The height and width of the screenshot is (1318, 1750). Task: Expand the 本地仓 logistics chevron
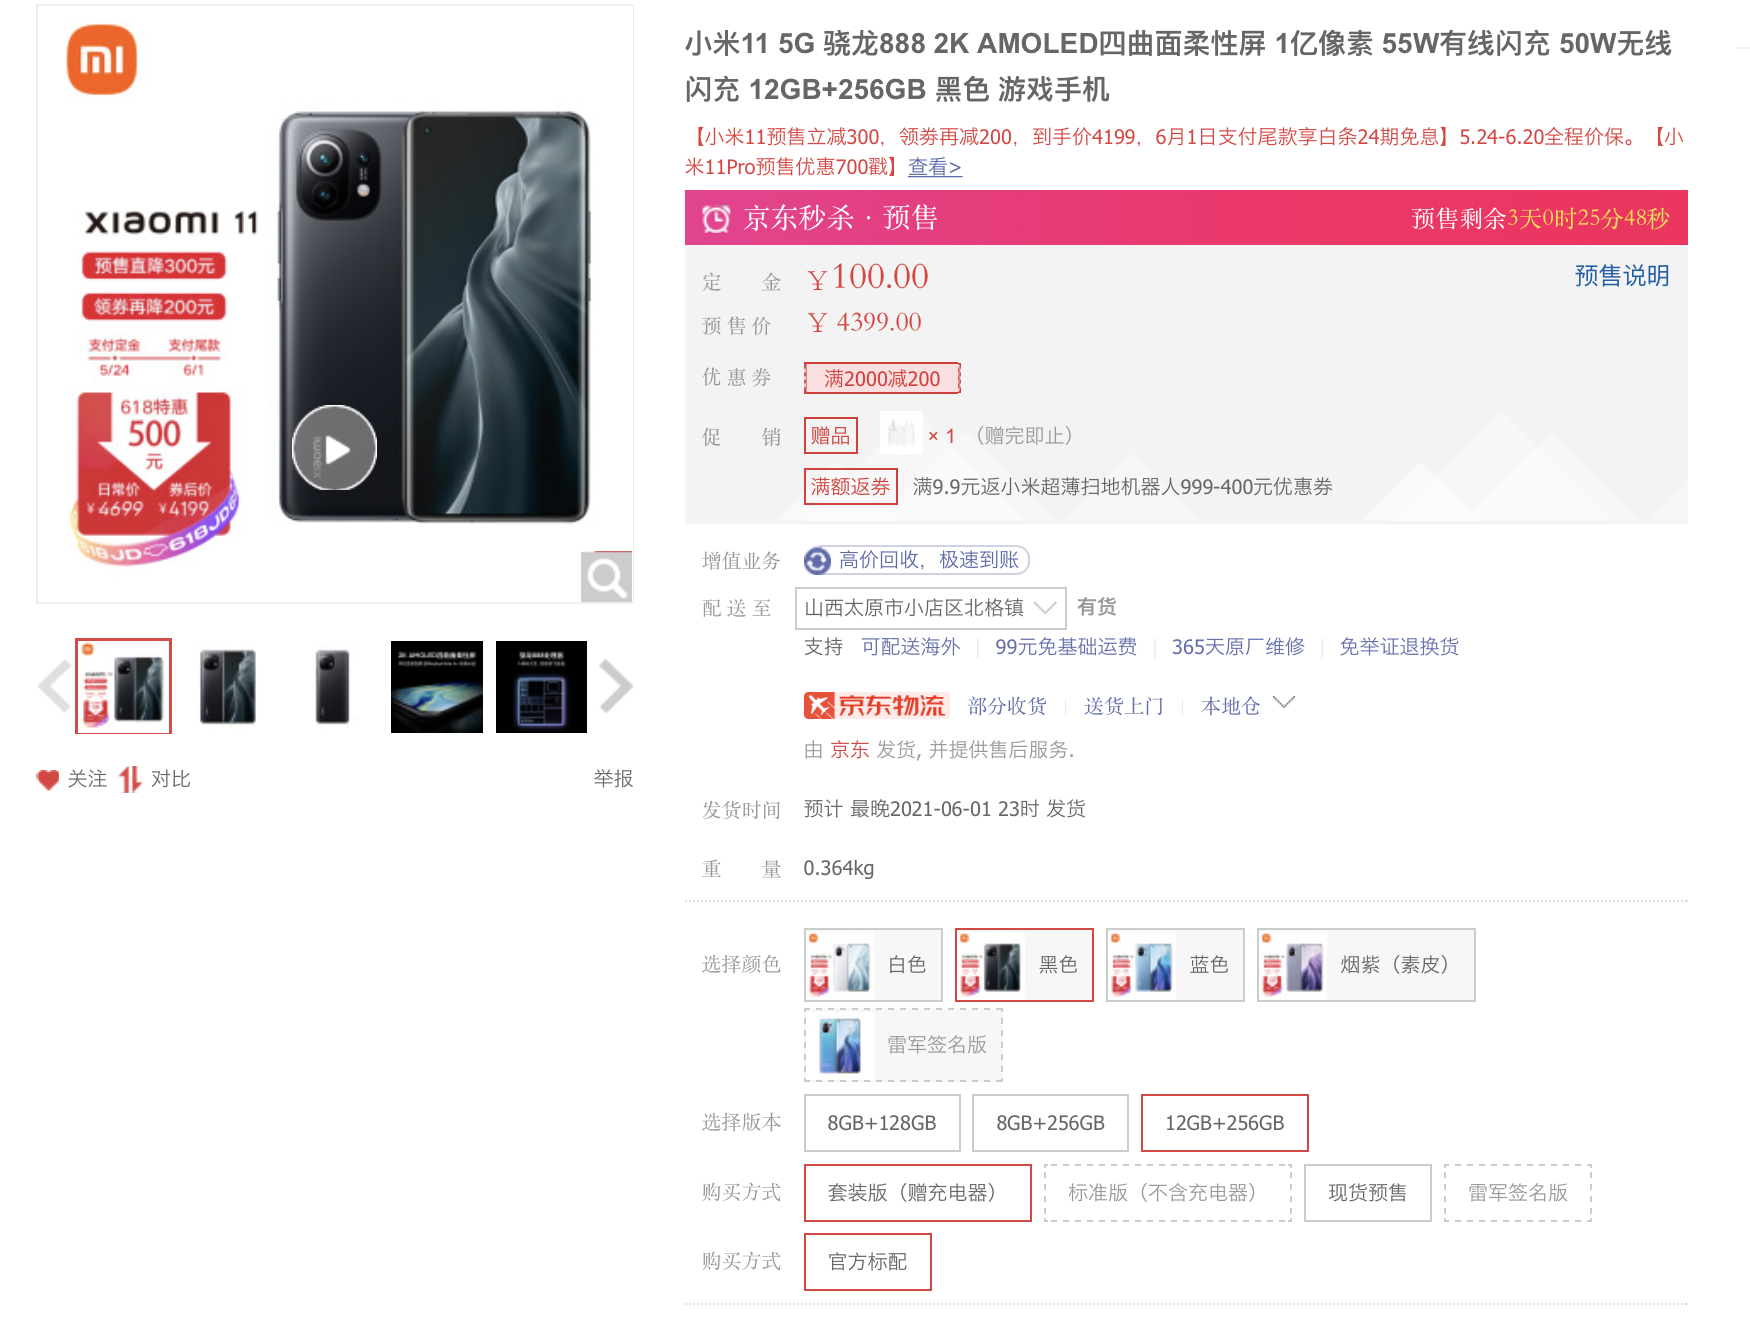pyautogui.click(x=1284, y=703)
